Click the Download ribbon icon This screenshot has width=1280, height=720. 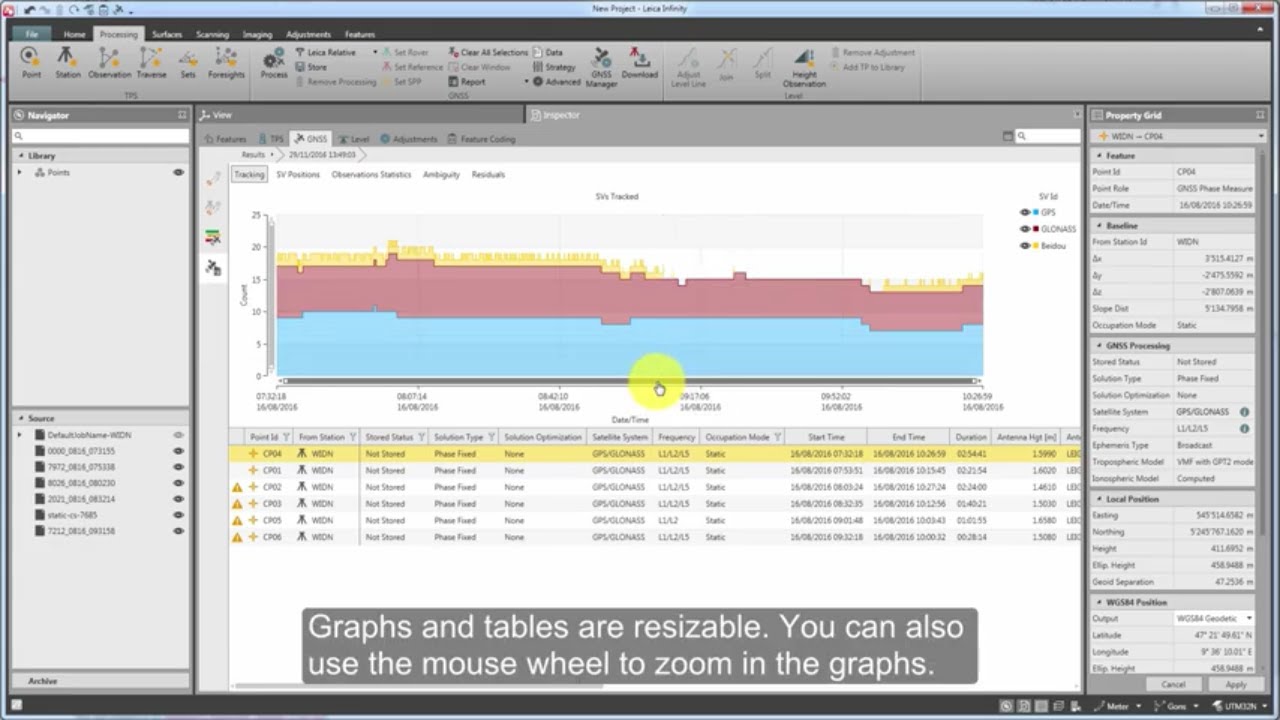(640, 62)
